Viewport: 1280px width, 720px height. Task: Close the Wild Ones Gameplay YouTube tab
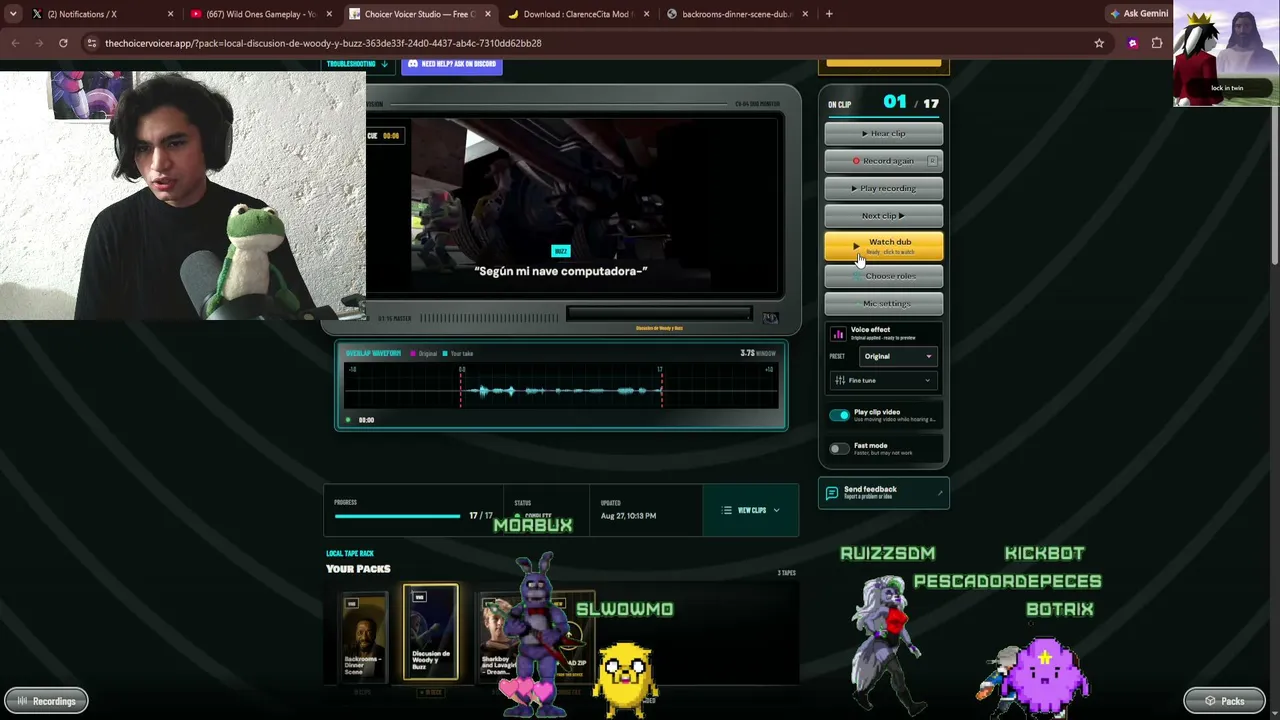point(329,14)
